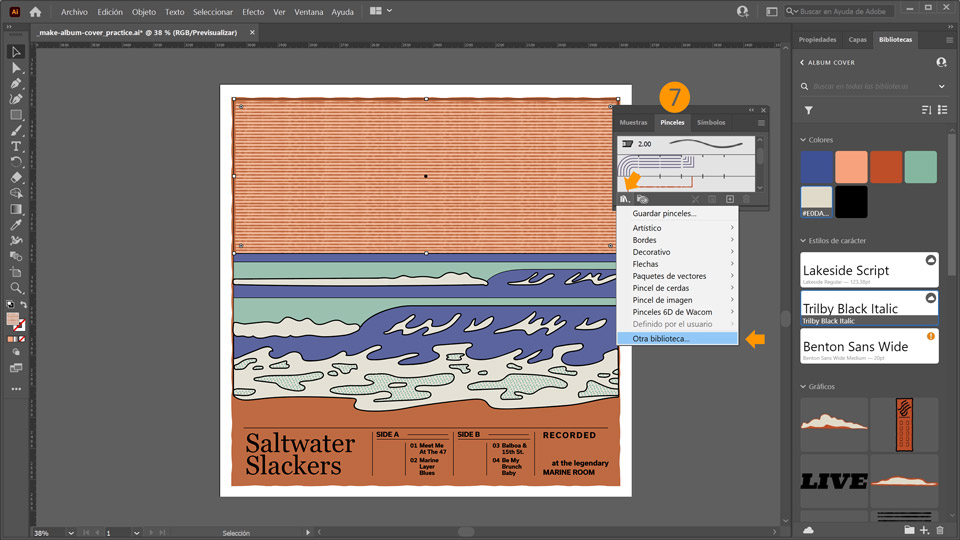The height and width of the screenshot is (540, 960).
Task: Select the Type tool
Action: pos(16,146)
